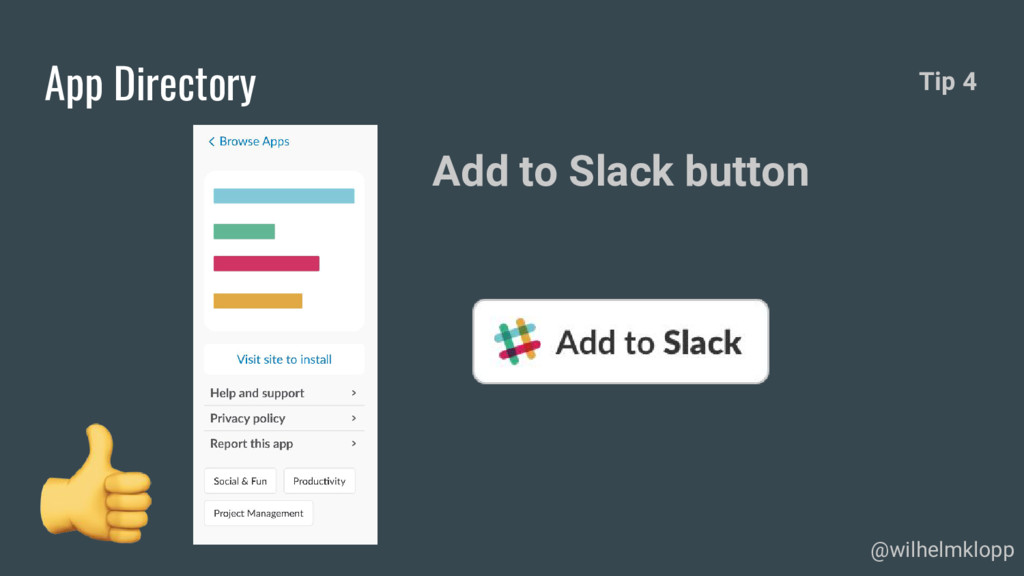Click the back chevron beside Browse Apps
1024x576 pixels.
coord(212,142)
